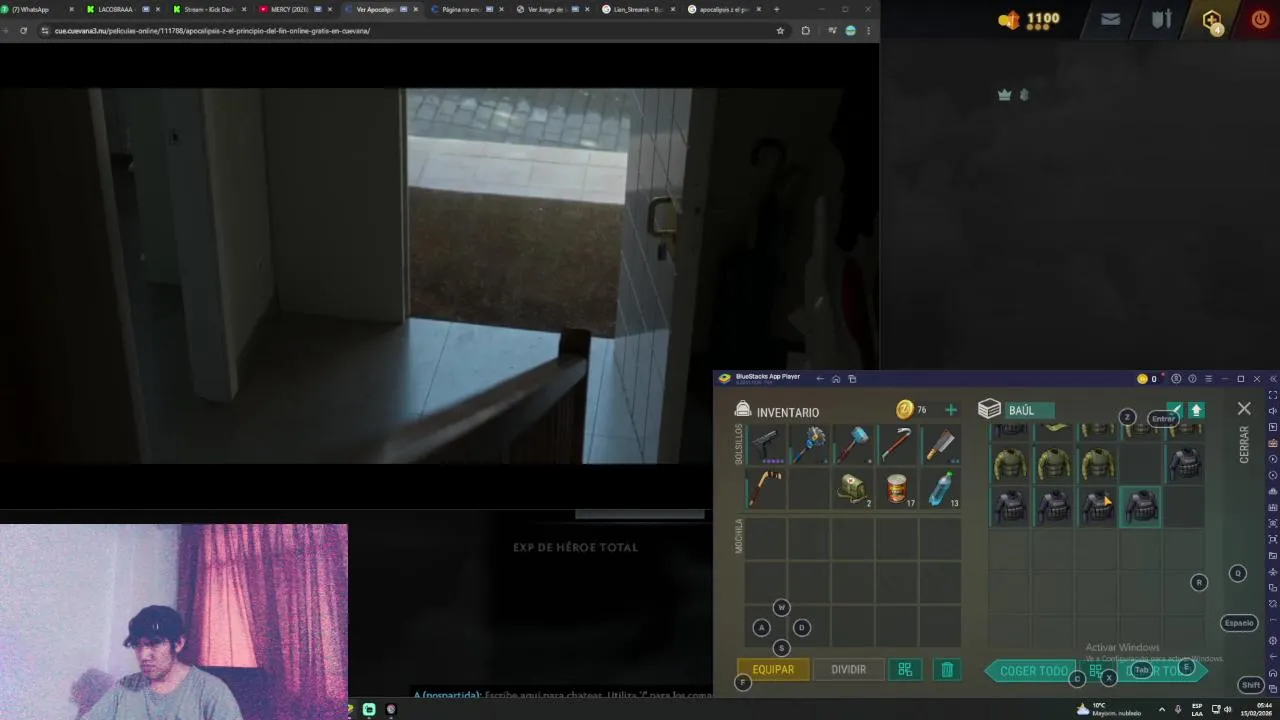Select the highlighted black vest in chest
Screen dimensions: 1280x720
click(1141, 507)
